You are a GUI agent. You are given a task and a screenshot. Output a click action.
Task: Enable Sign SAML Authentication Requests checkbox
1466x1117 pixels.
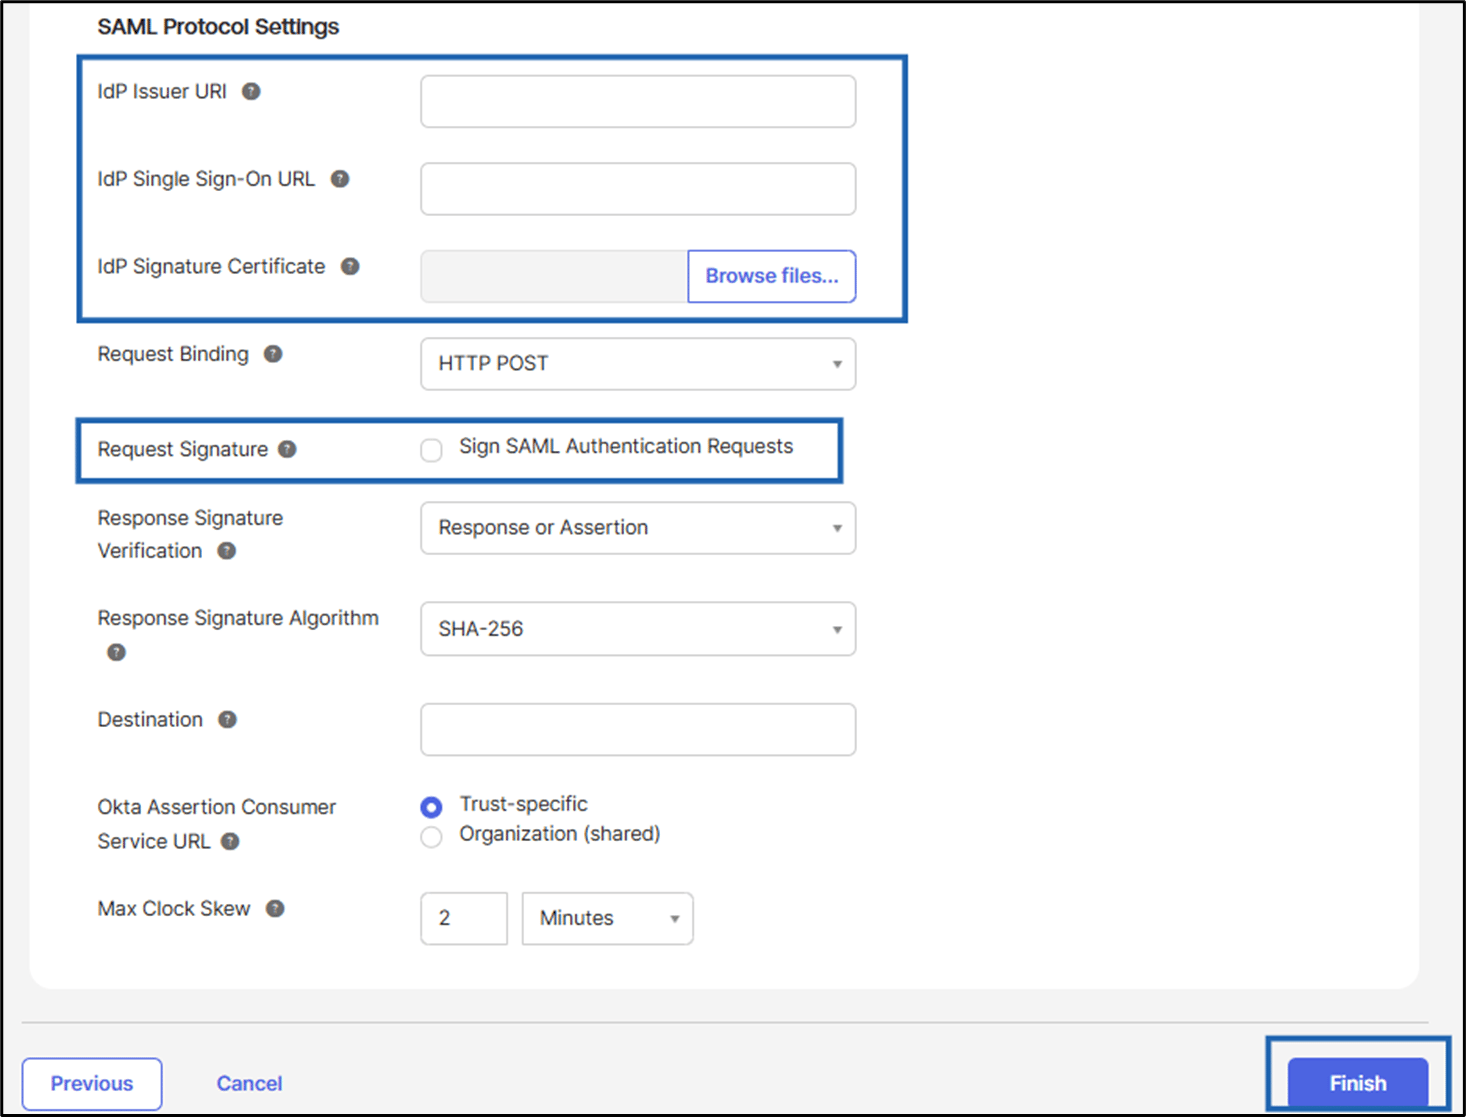pos(431,450)
